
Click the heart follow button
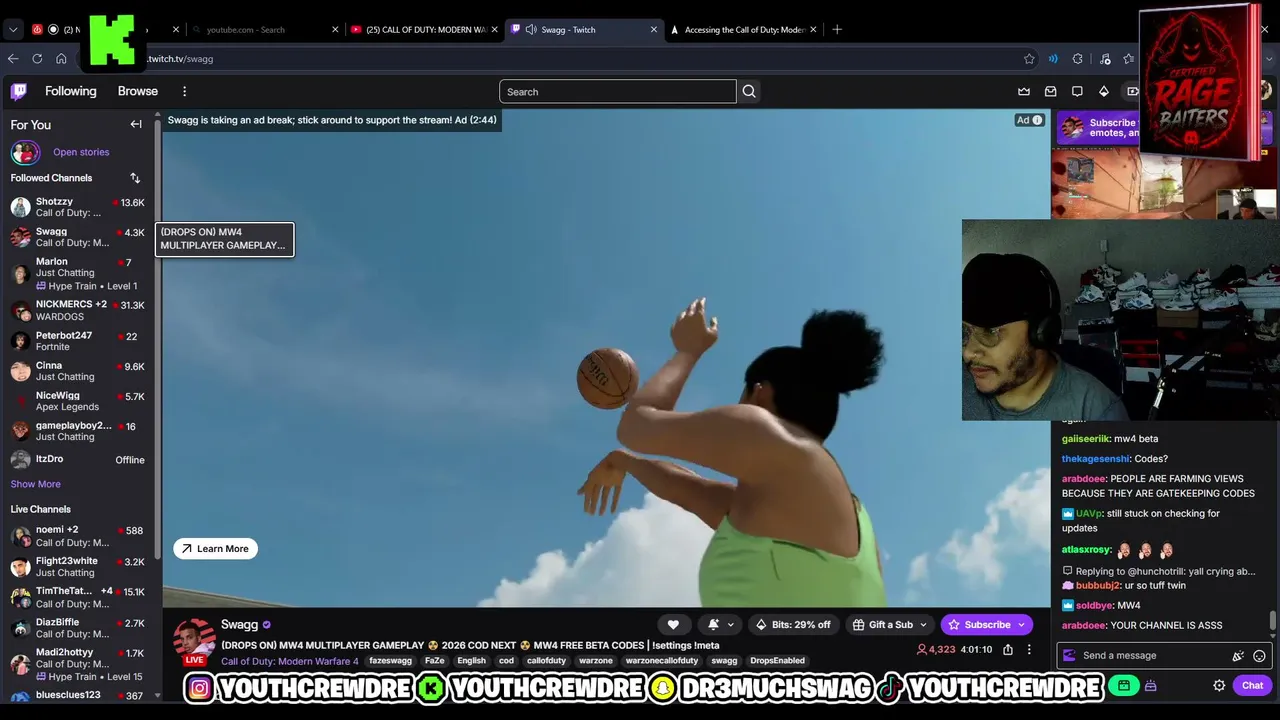tap(673, 625)
